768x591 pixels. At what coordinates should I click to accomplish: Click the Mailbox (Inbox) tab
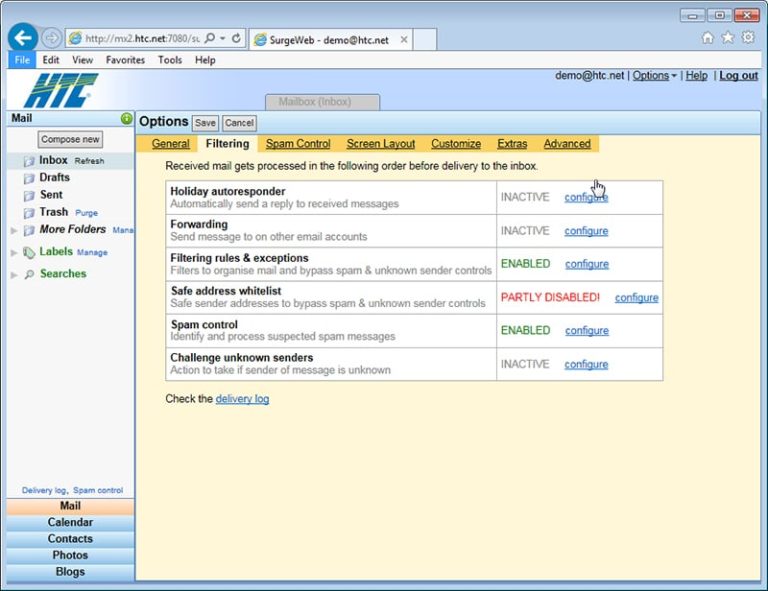pyautogui.click(x=322, y=102)
